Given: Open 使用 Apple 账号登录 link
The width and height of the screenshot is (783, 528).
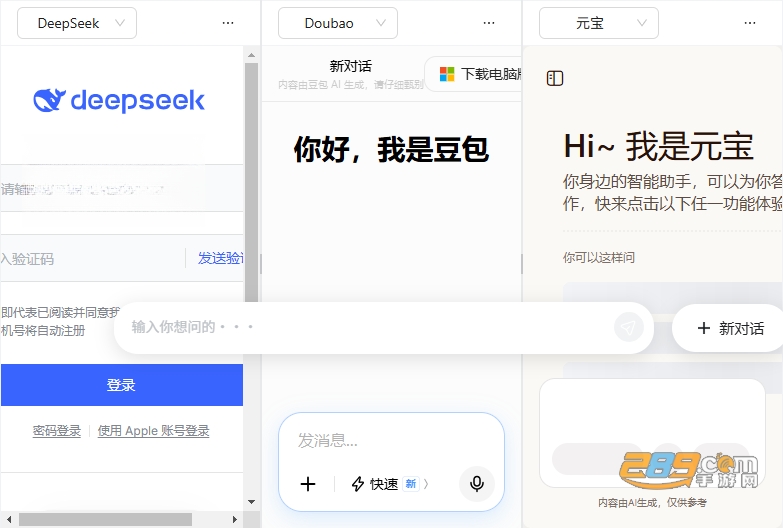Looking at the screenshot, I should tap(153, 431).
